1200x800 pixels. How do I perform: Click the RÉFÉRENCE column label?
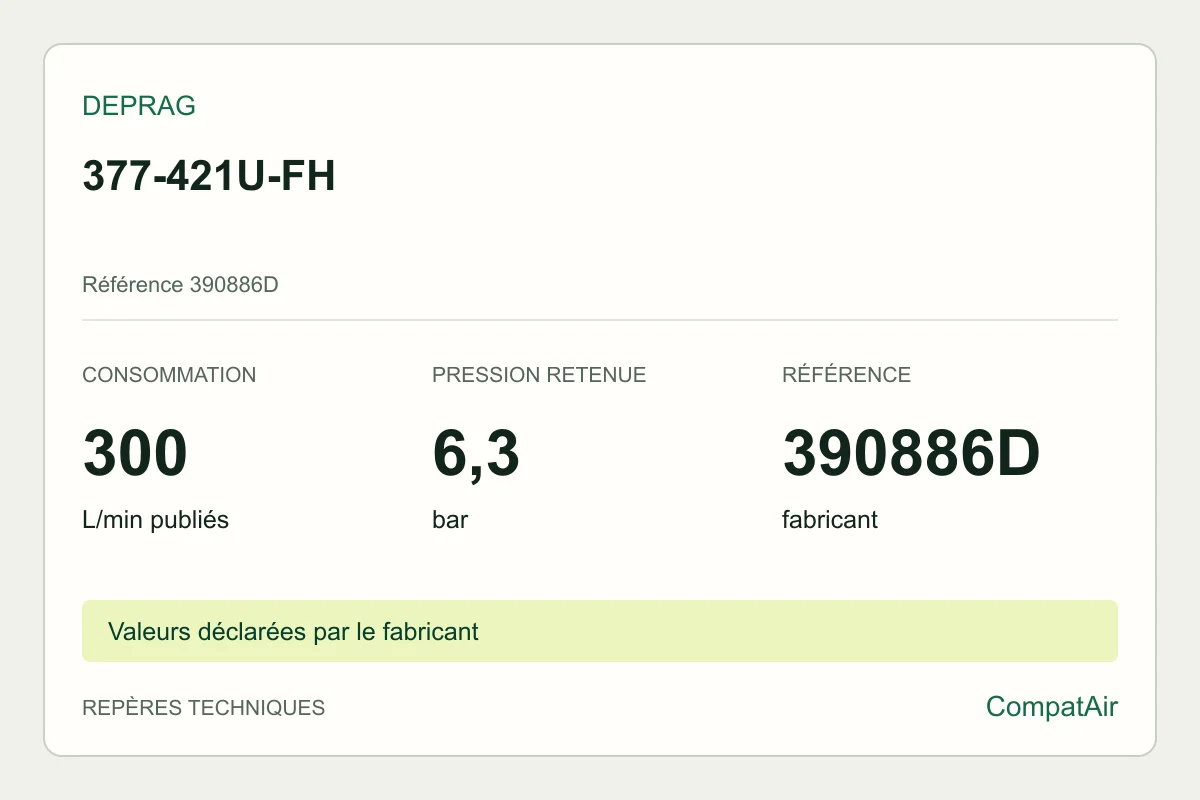pos(846,375)
